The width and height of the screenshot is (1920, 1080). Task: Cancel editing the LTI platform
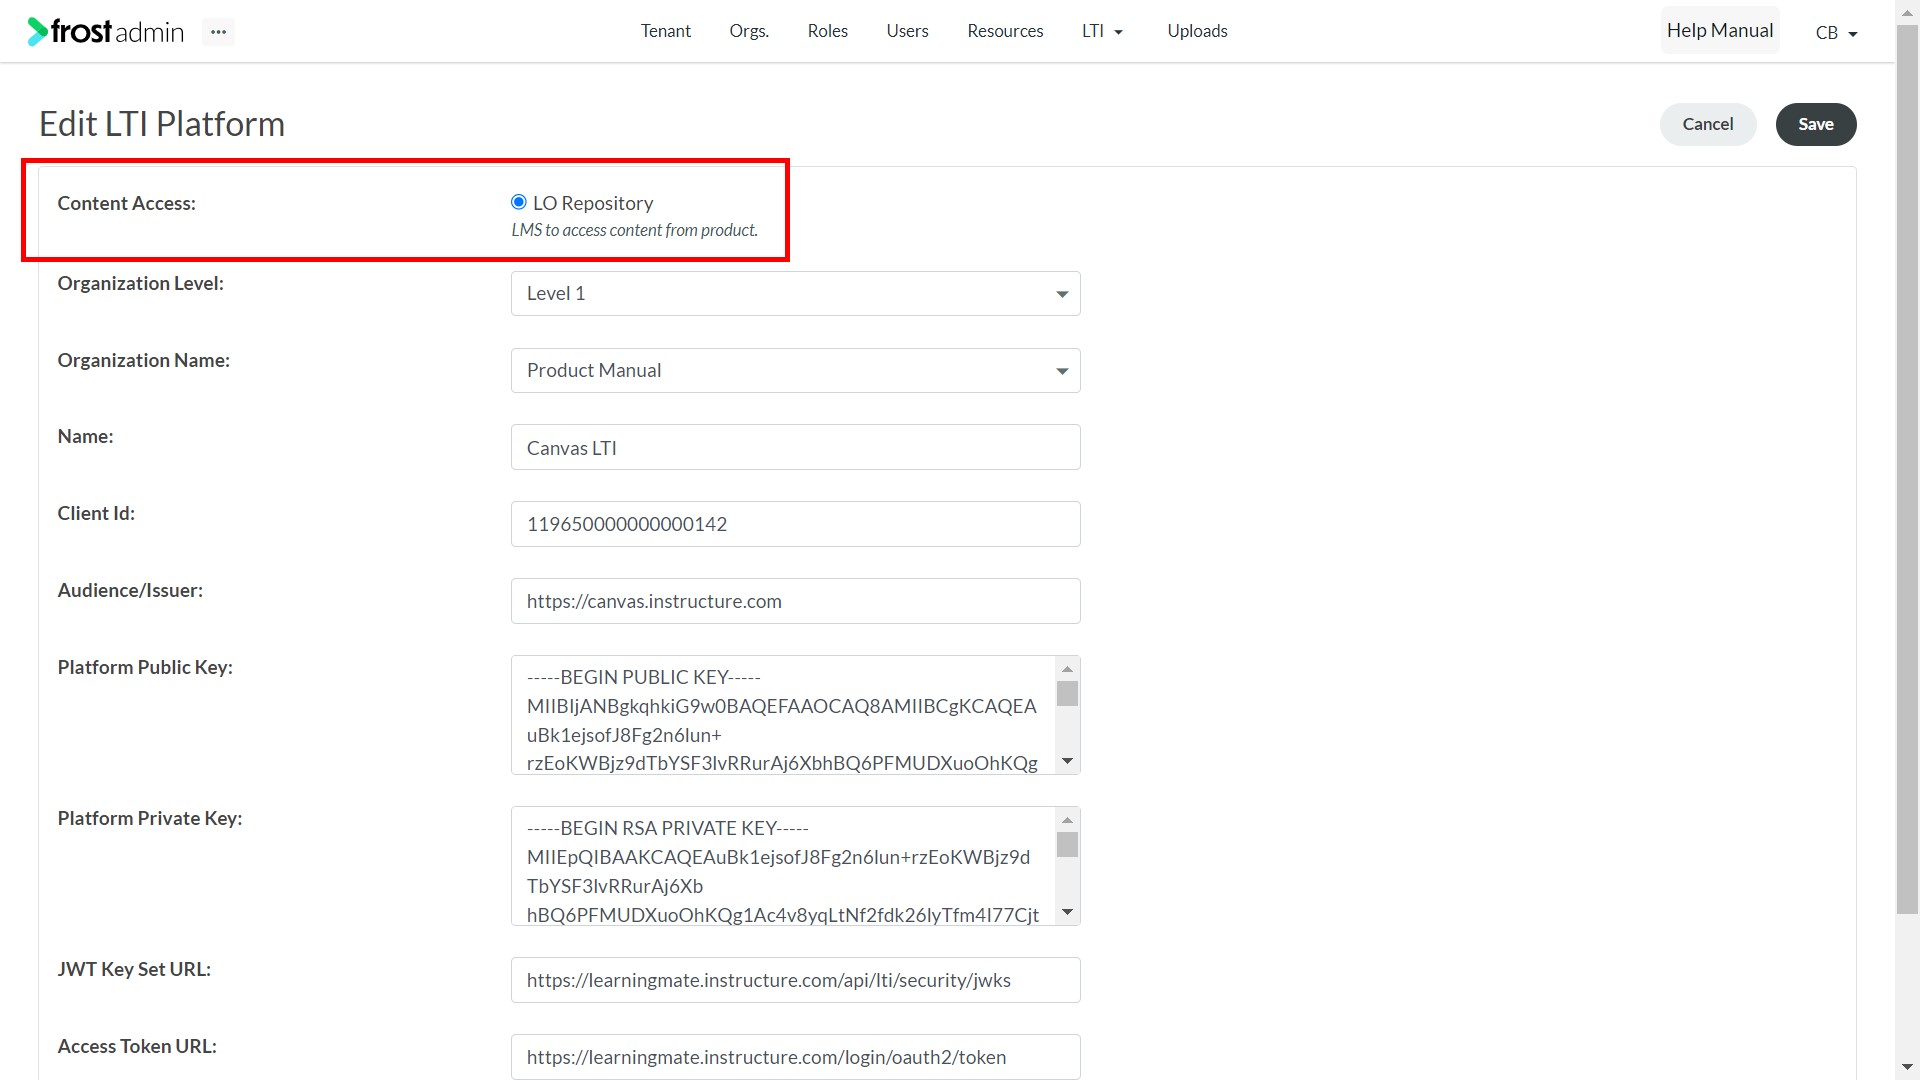1708,124
